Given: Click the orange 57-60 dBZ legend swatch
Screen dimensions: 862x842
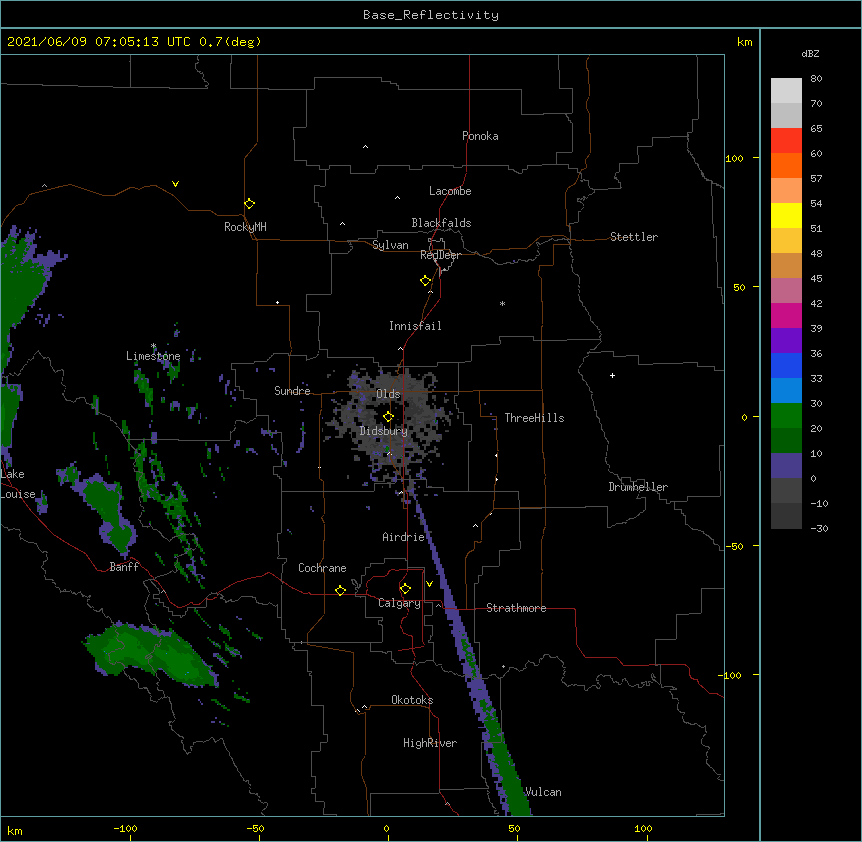Looking at the screenshot, I should tap(786, 165).
